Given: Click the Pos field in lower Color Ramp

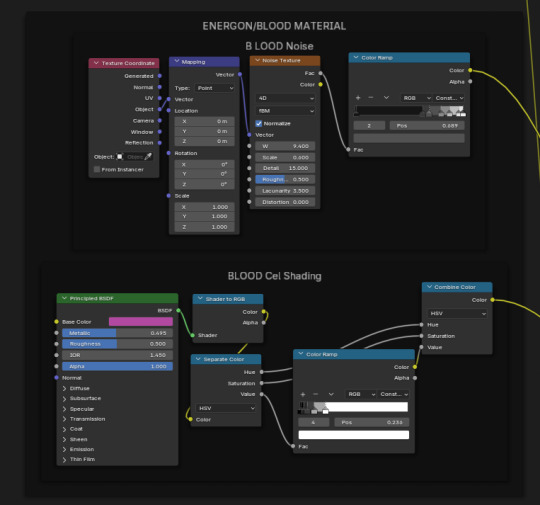Looking at the screenshot, I should coord(372,422).
